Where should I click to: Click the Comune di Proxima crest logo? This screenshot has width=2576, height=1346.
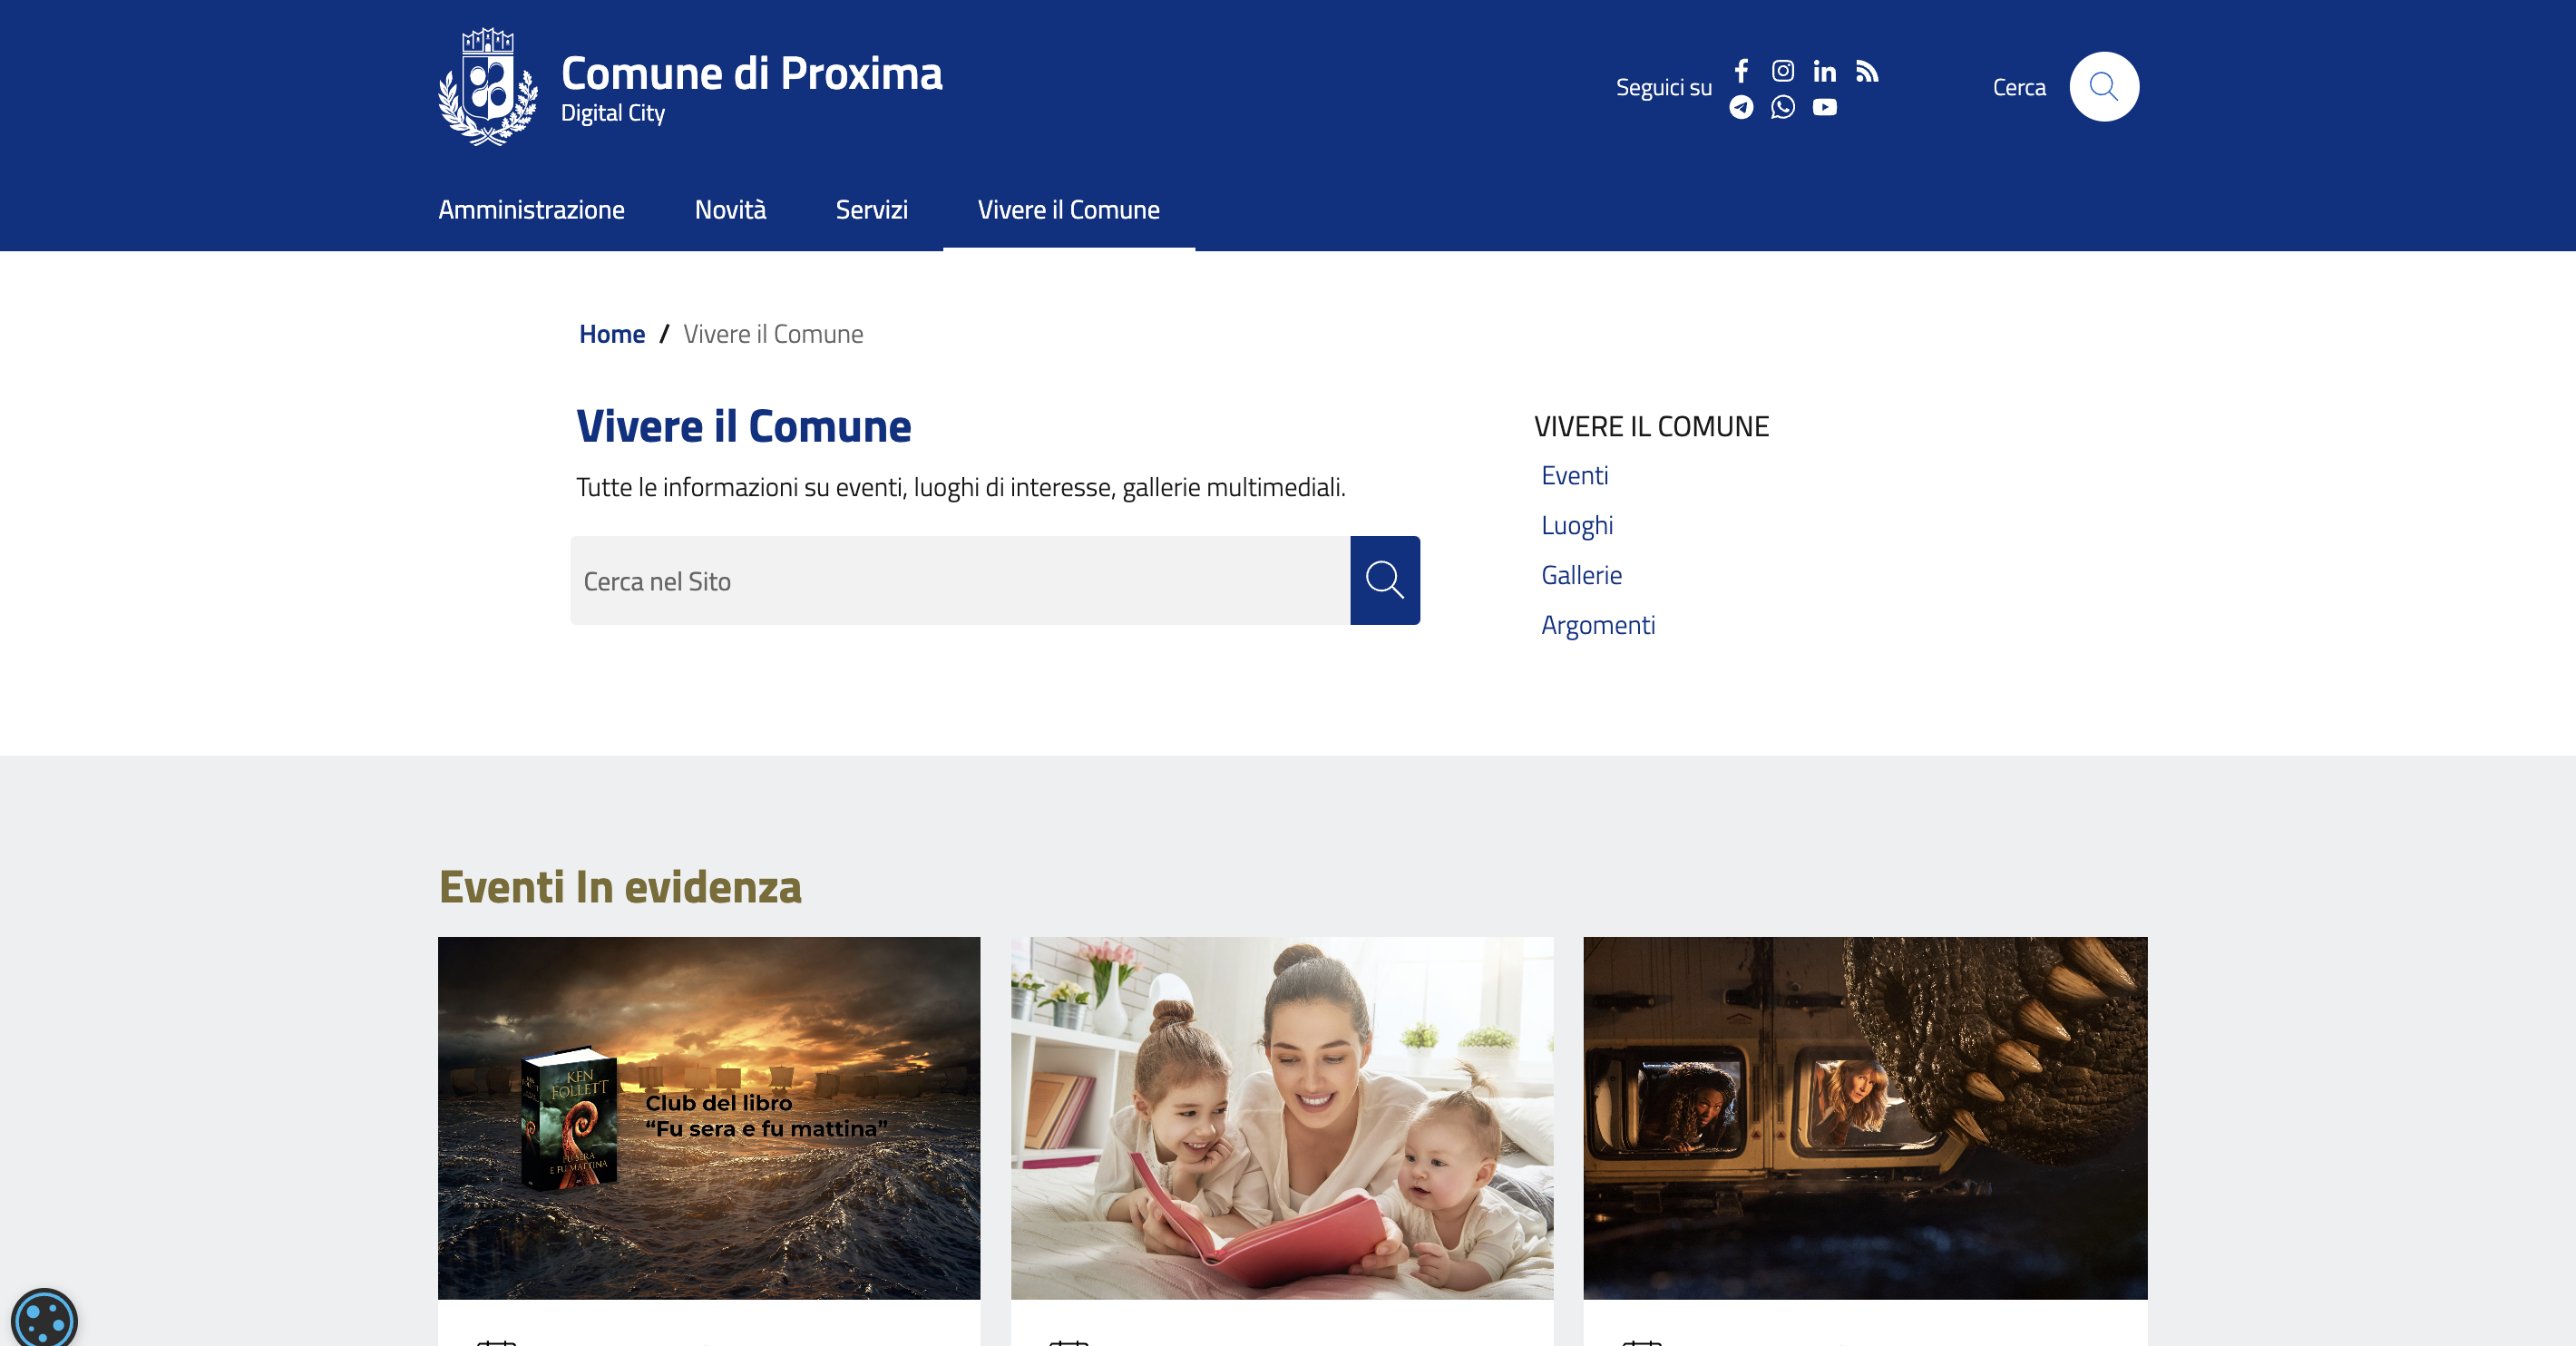(488, 87)
